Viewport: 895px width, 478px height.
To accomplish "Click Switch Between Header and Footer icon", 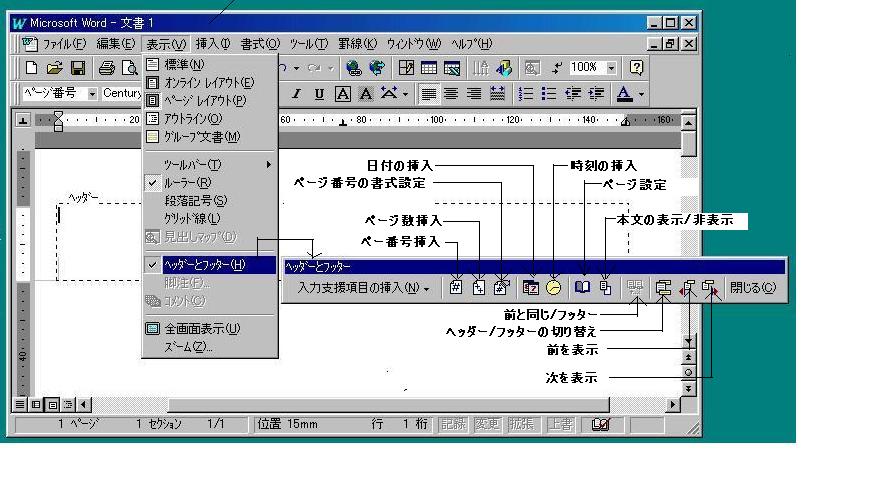I will point(663,288).
